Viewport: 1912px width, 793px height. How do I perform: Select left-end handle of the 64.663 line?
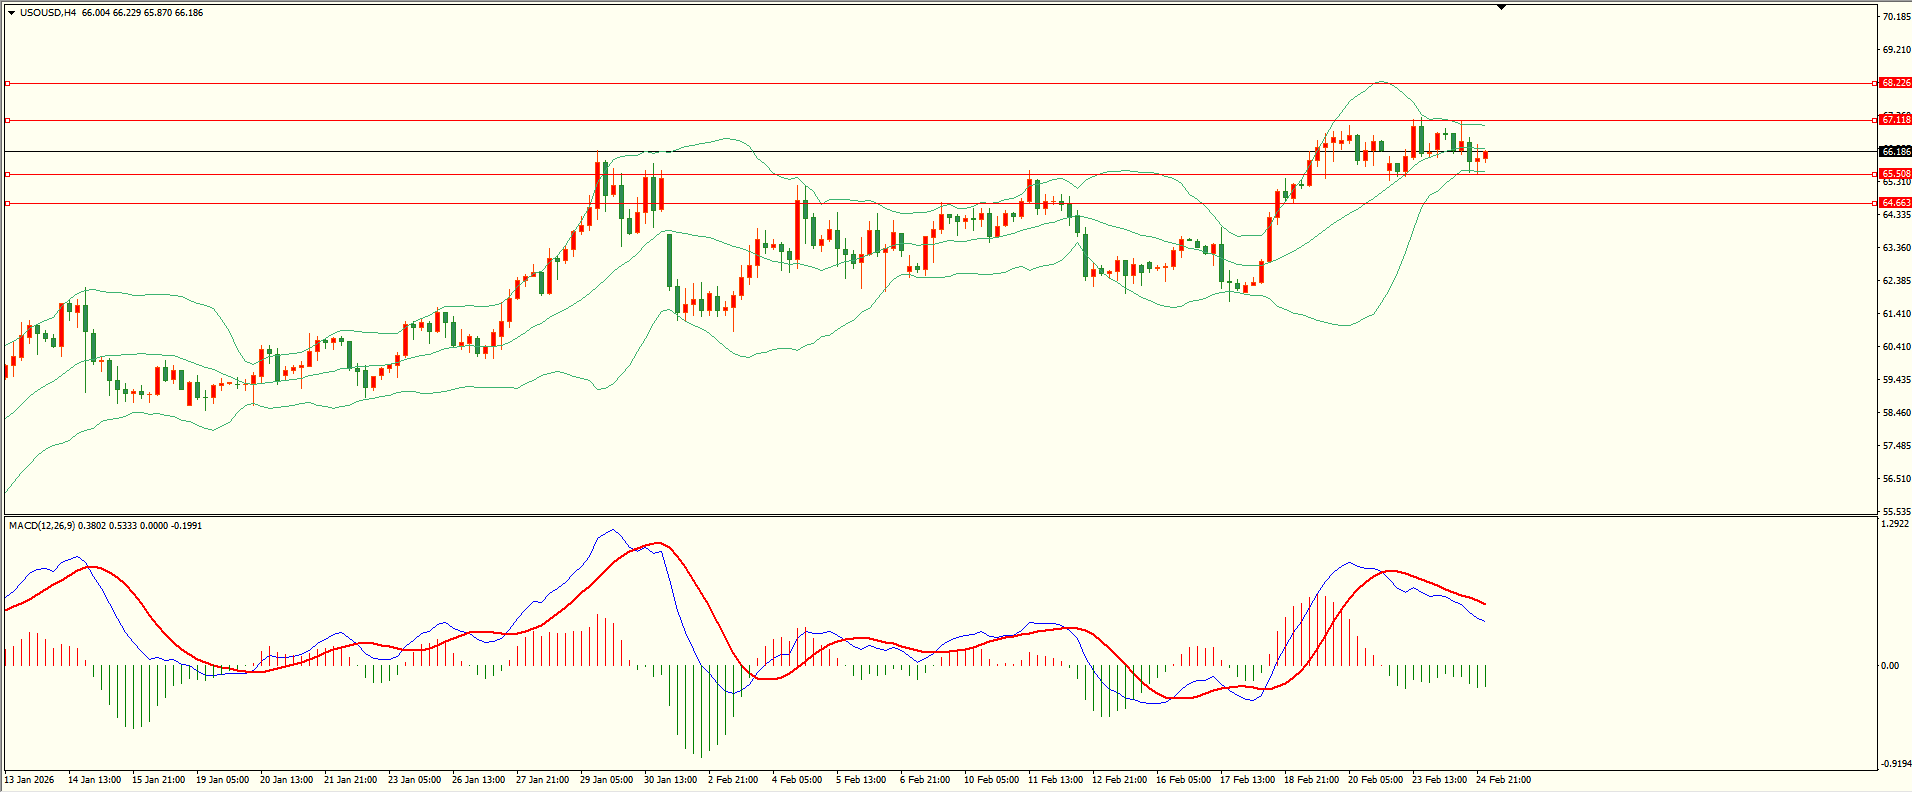(x=8, y=203)
